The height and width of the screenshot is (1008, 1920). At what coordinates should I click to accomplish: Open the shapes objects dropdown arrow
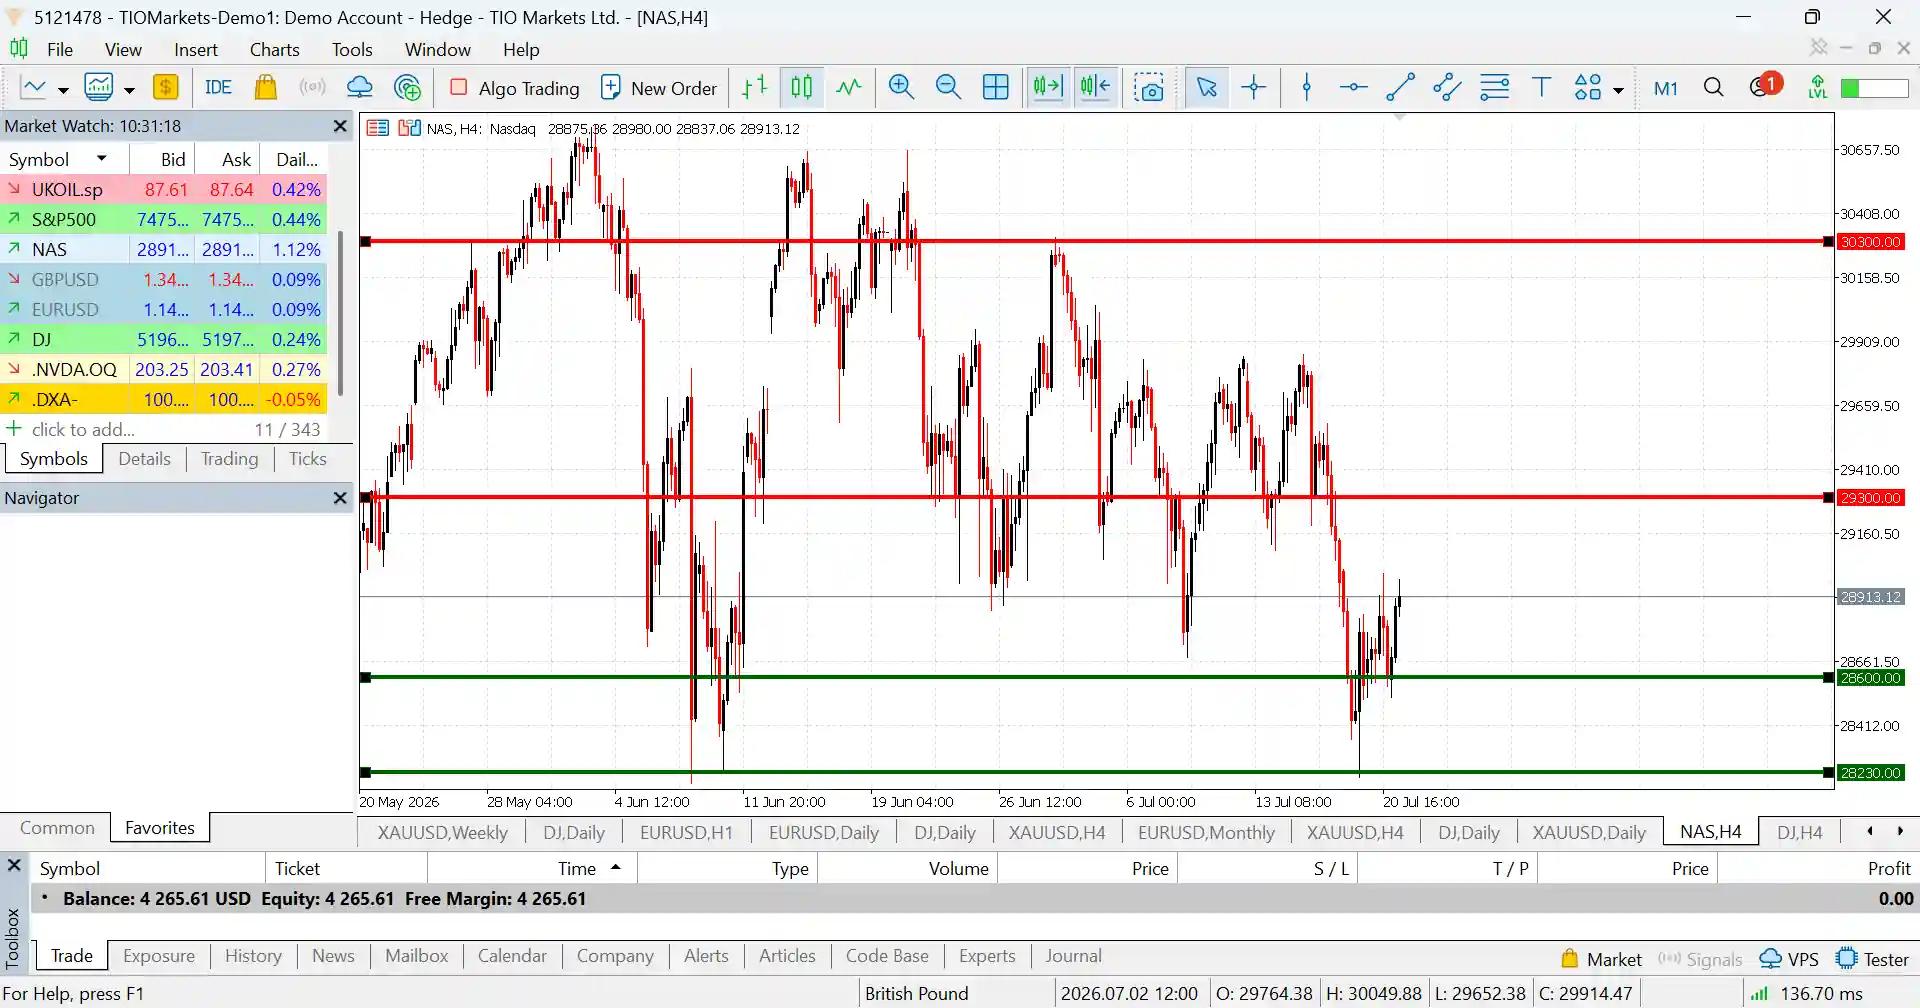coord(1618,90)
